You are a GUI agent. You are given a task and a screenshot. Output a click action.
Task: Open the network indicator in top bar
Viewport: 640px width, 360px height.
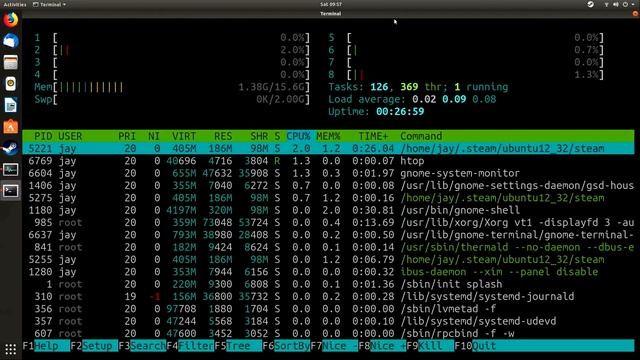click(607, 4)
